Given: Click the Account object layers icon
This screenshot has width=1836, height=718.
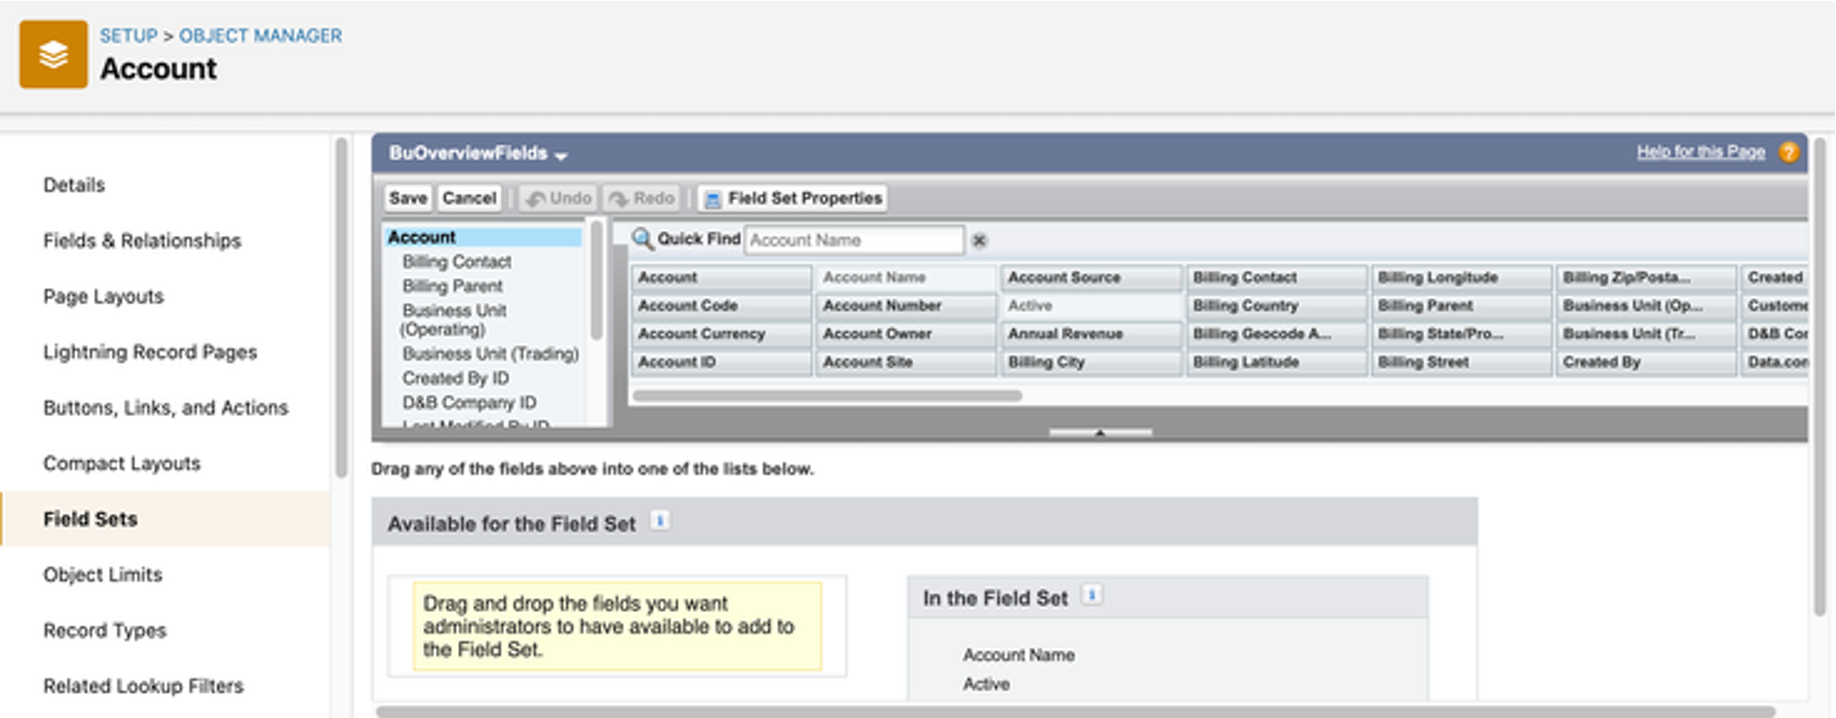Looking at the screenshot, I should [53, 54].
